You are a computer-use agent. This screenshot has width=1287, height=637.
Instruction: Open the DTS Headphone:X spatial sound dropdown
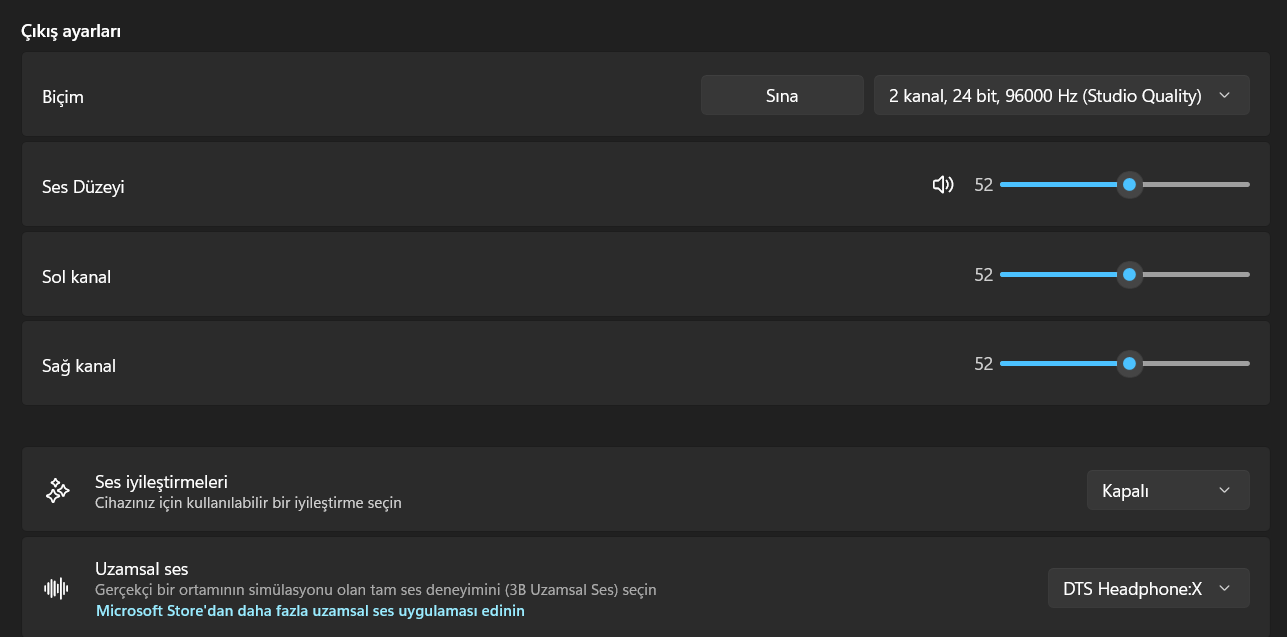click(x=1148, y=588)
